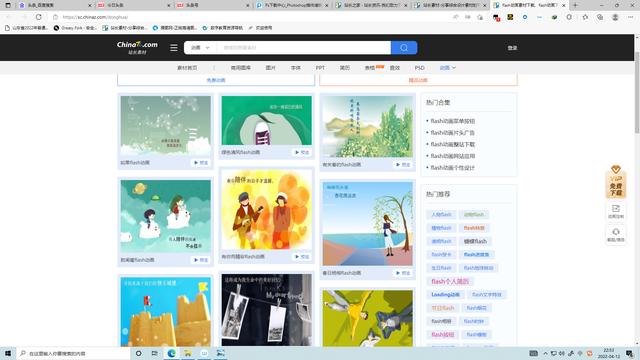Open the Windows Start menu
The image size is (640, 360).
point(8,353)
